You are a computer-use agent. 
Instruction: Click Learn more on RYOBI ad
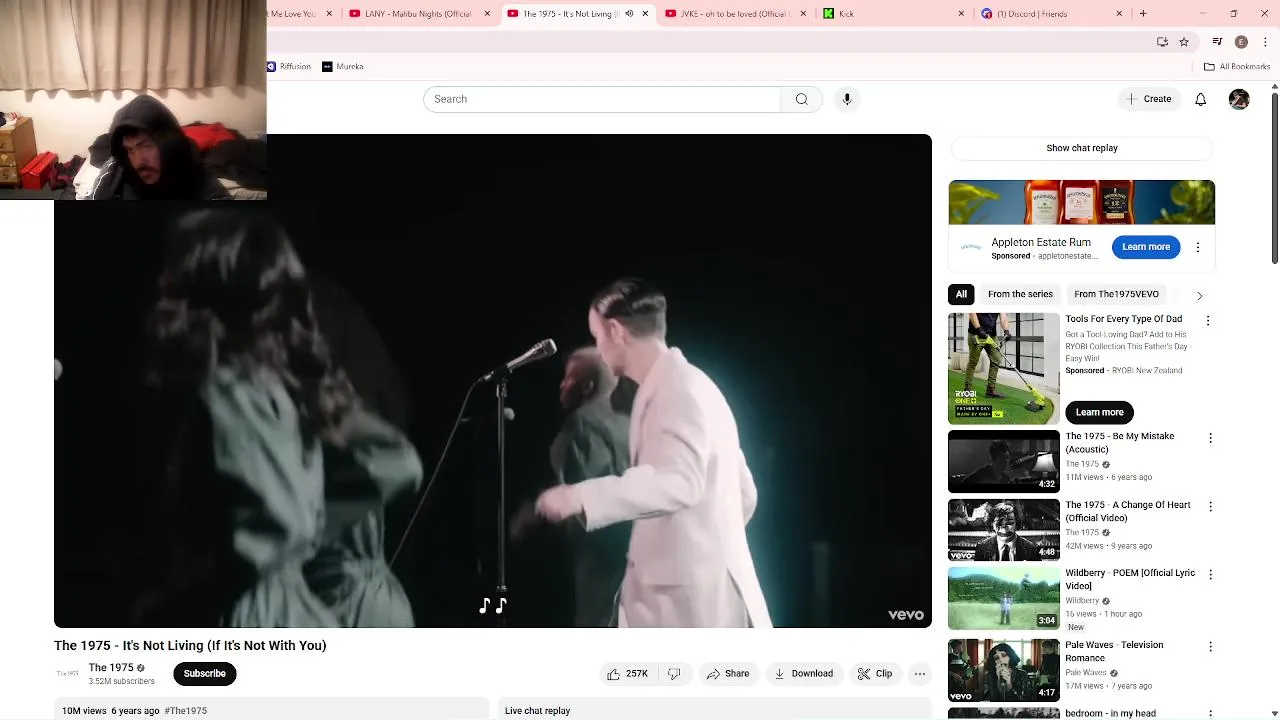click(1099, 412)
